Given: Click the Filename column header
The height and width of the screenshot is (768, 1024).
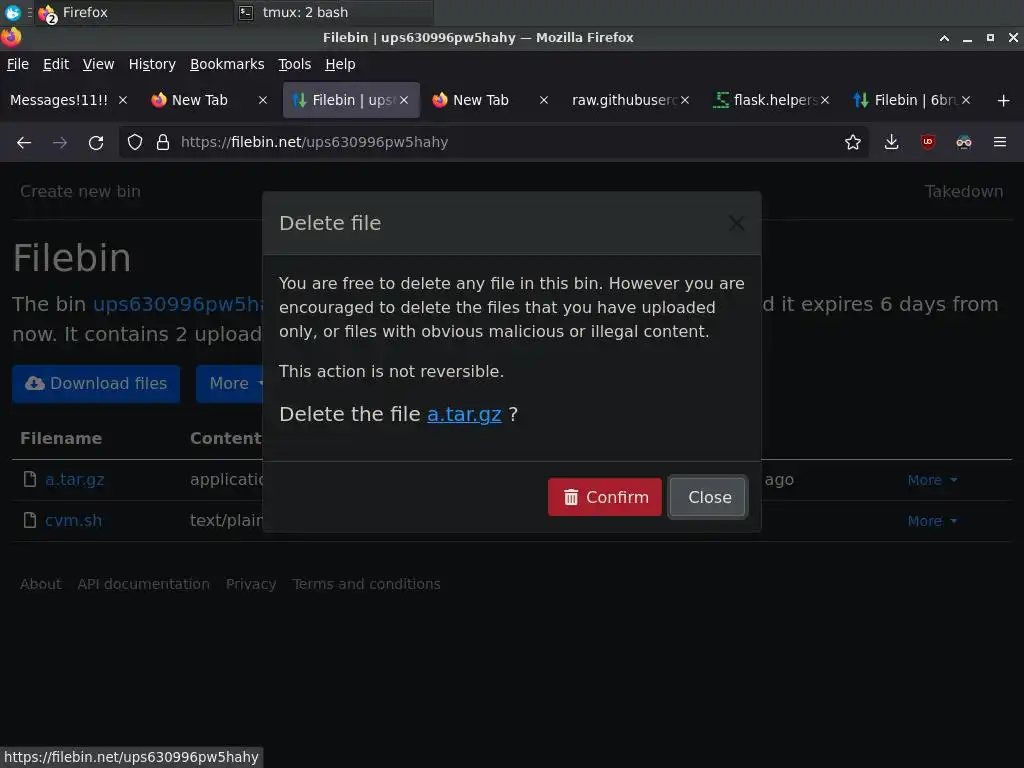Looking at the screenshot, I should (x=61, y=438).
